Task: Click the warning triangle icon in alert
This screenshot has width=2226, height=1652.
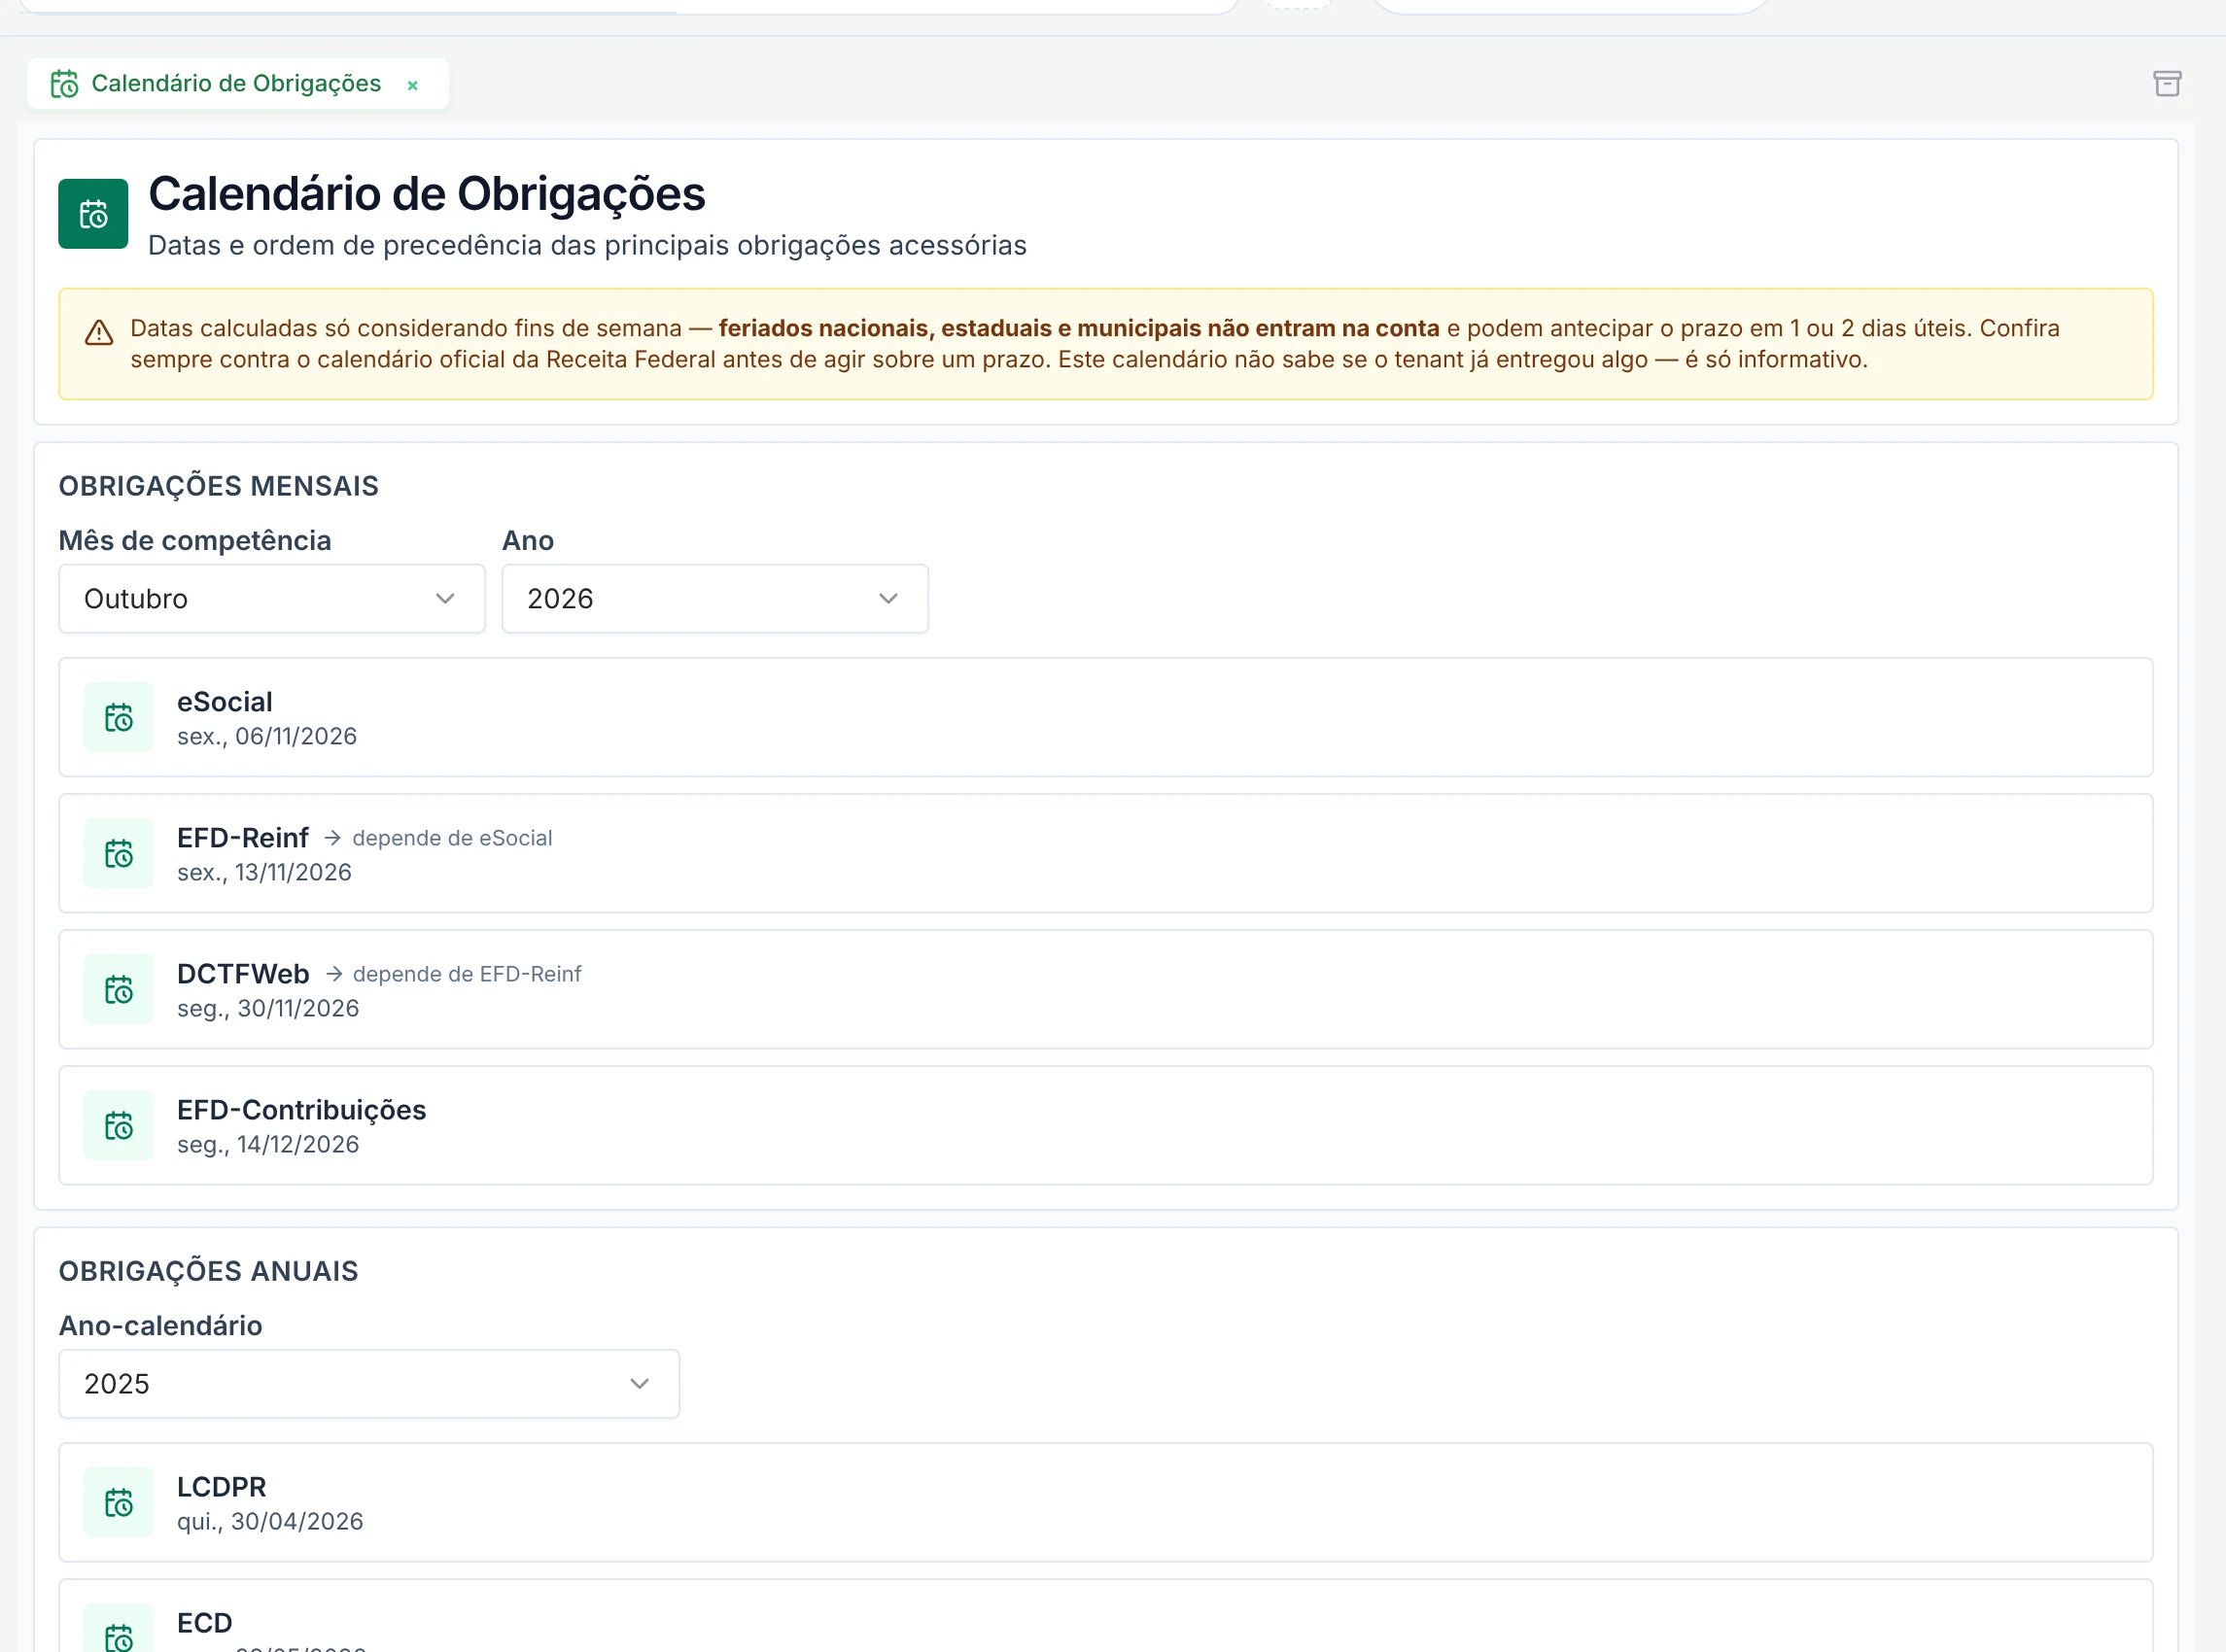Action: click(x=99, y=333)
